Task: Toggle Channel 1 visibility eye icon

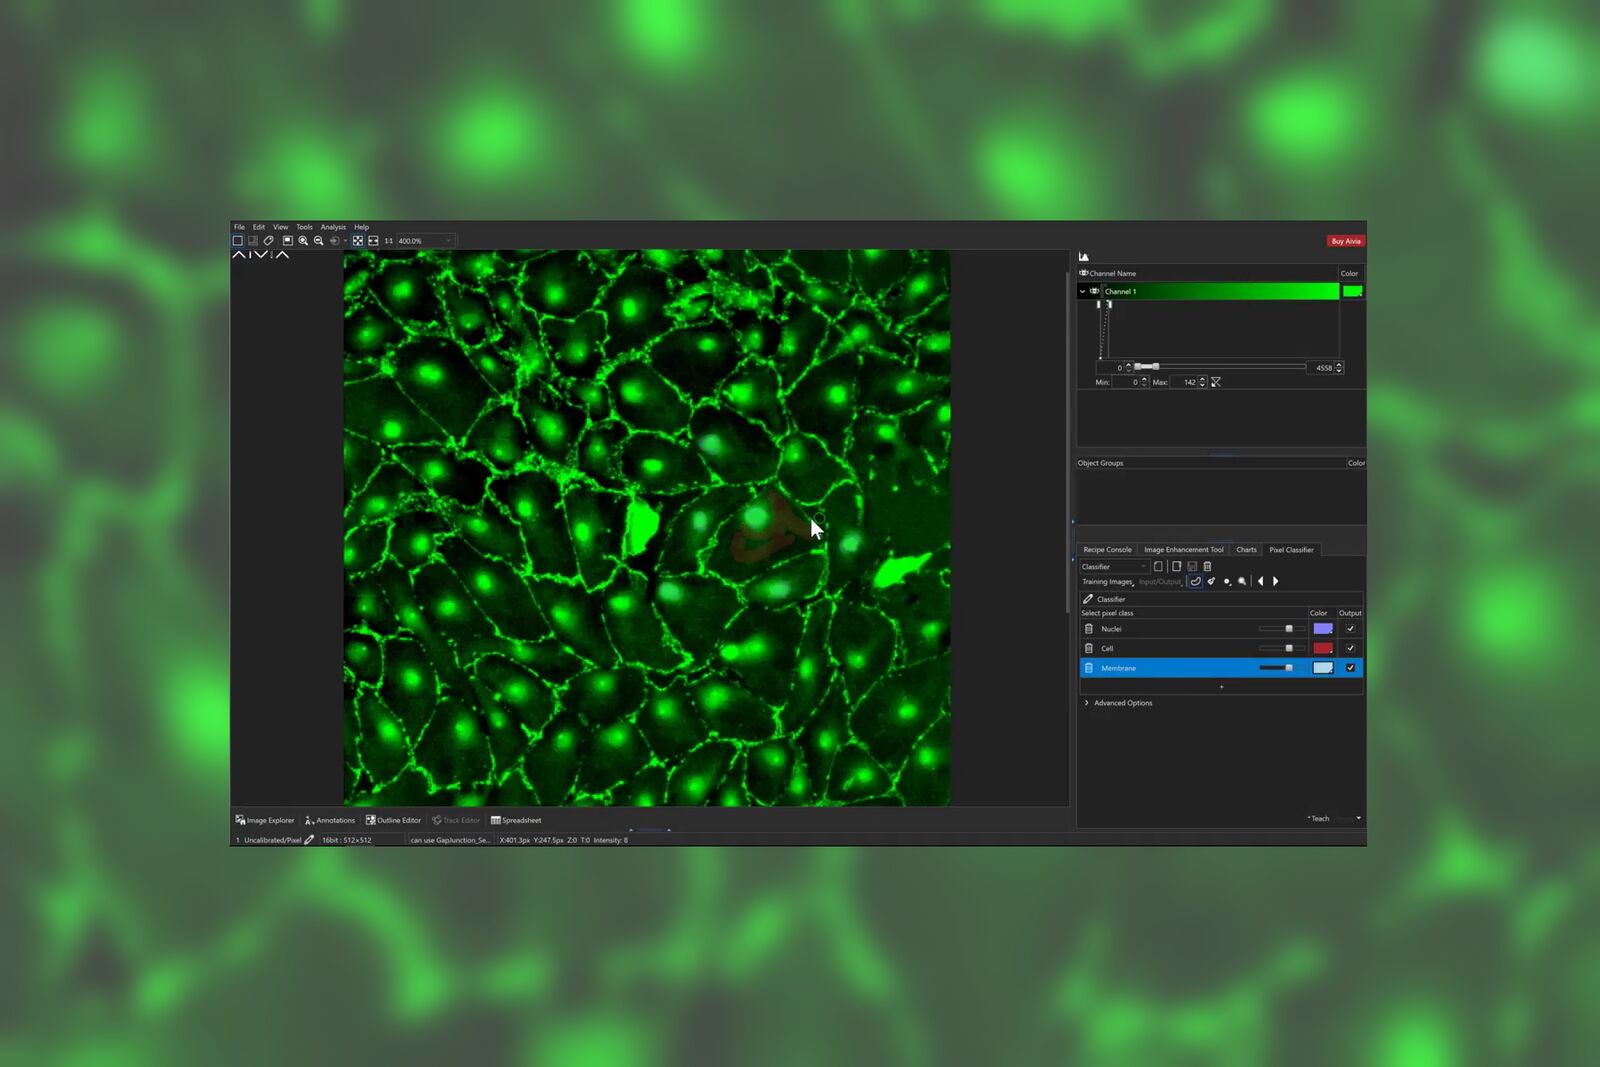Action: [x=1092, y=291]
